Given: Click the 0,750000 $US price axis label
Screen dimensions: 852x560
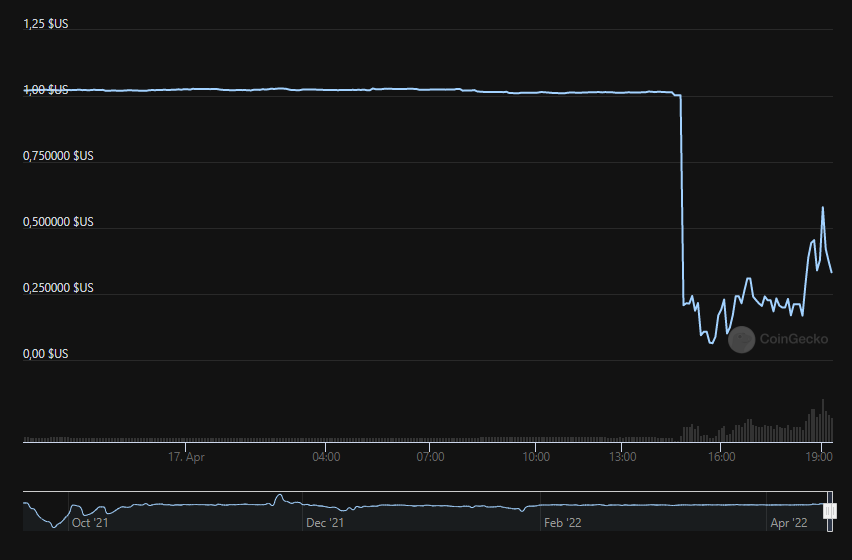Looking at the screenshot, I should pyautogui.click(x=58, y=155).
